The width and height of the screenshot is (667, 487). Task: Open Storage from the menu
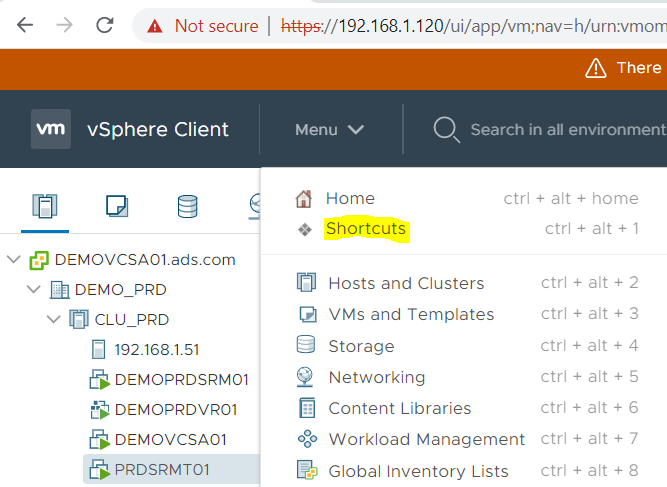tap(361, 346)
